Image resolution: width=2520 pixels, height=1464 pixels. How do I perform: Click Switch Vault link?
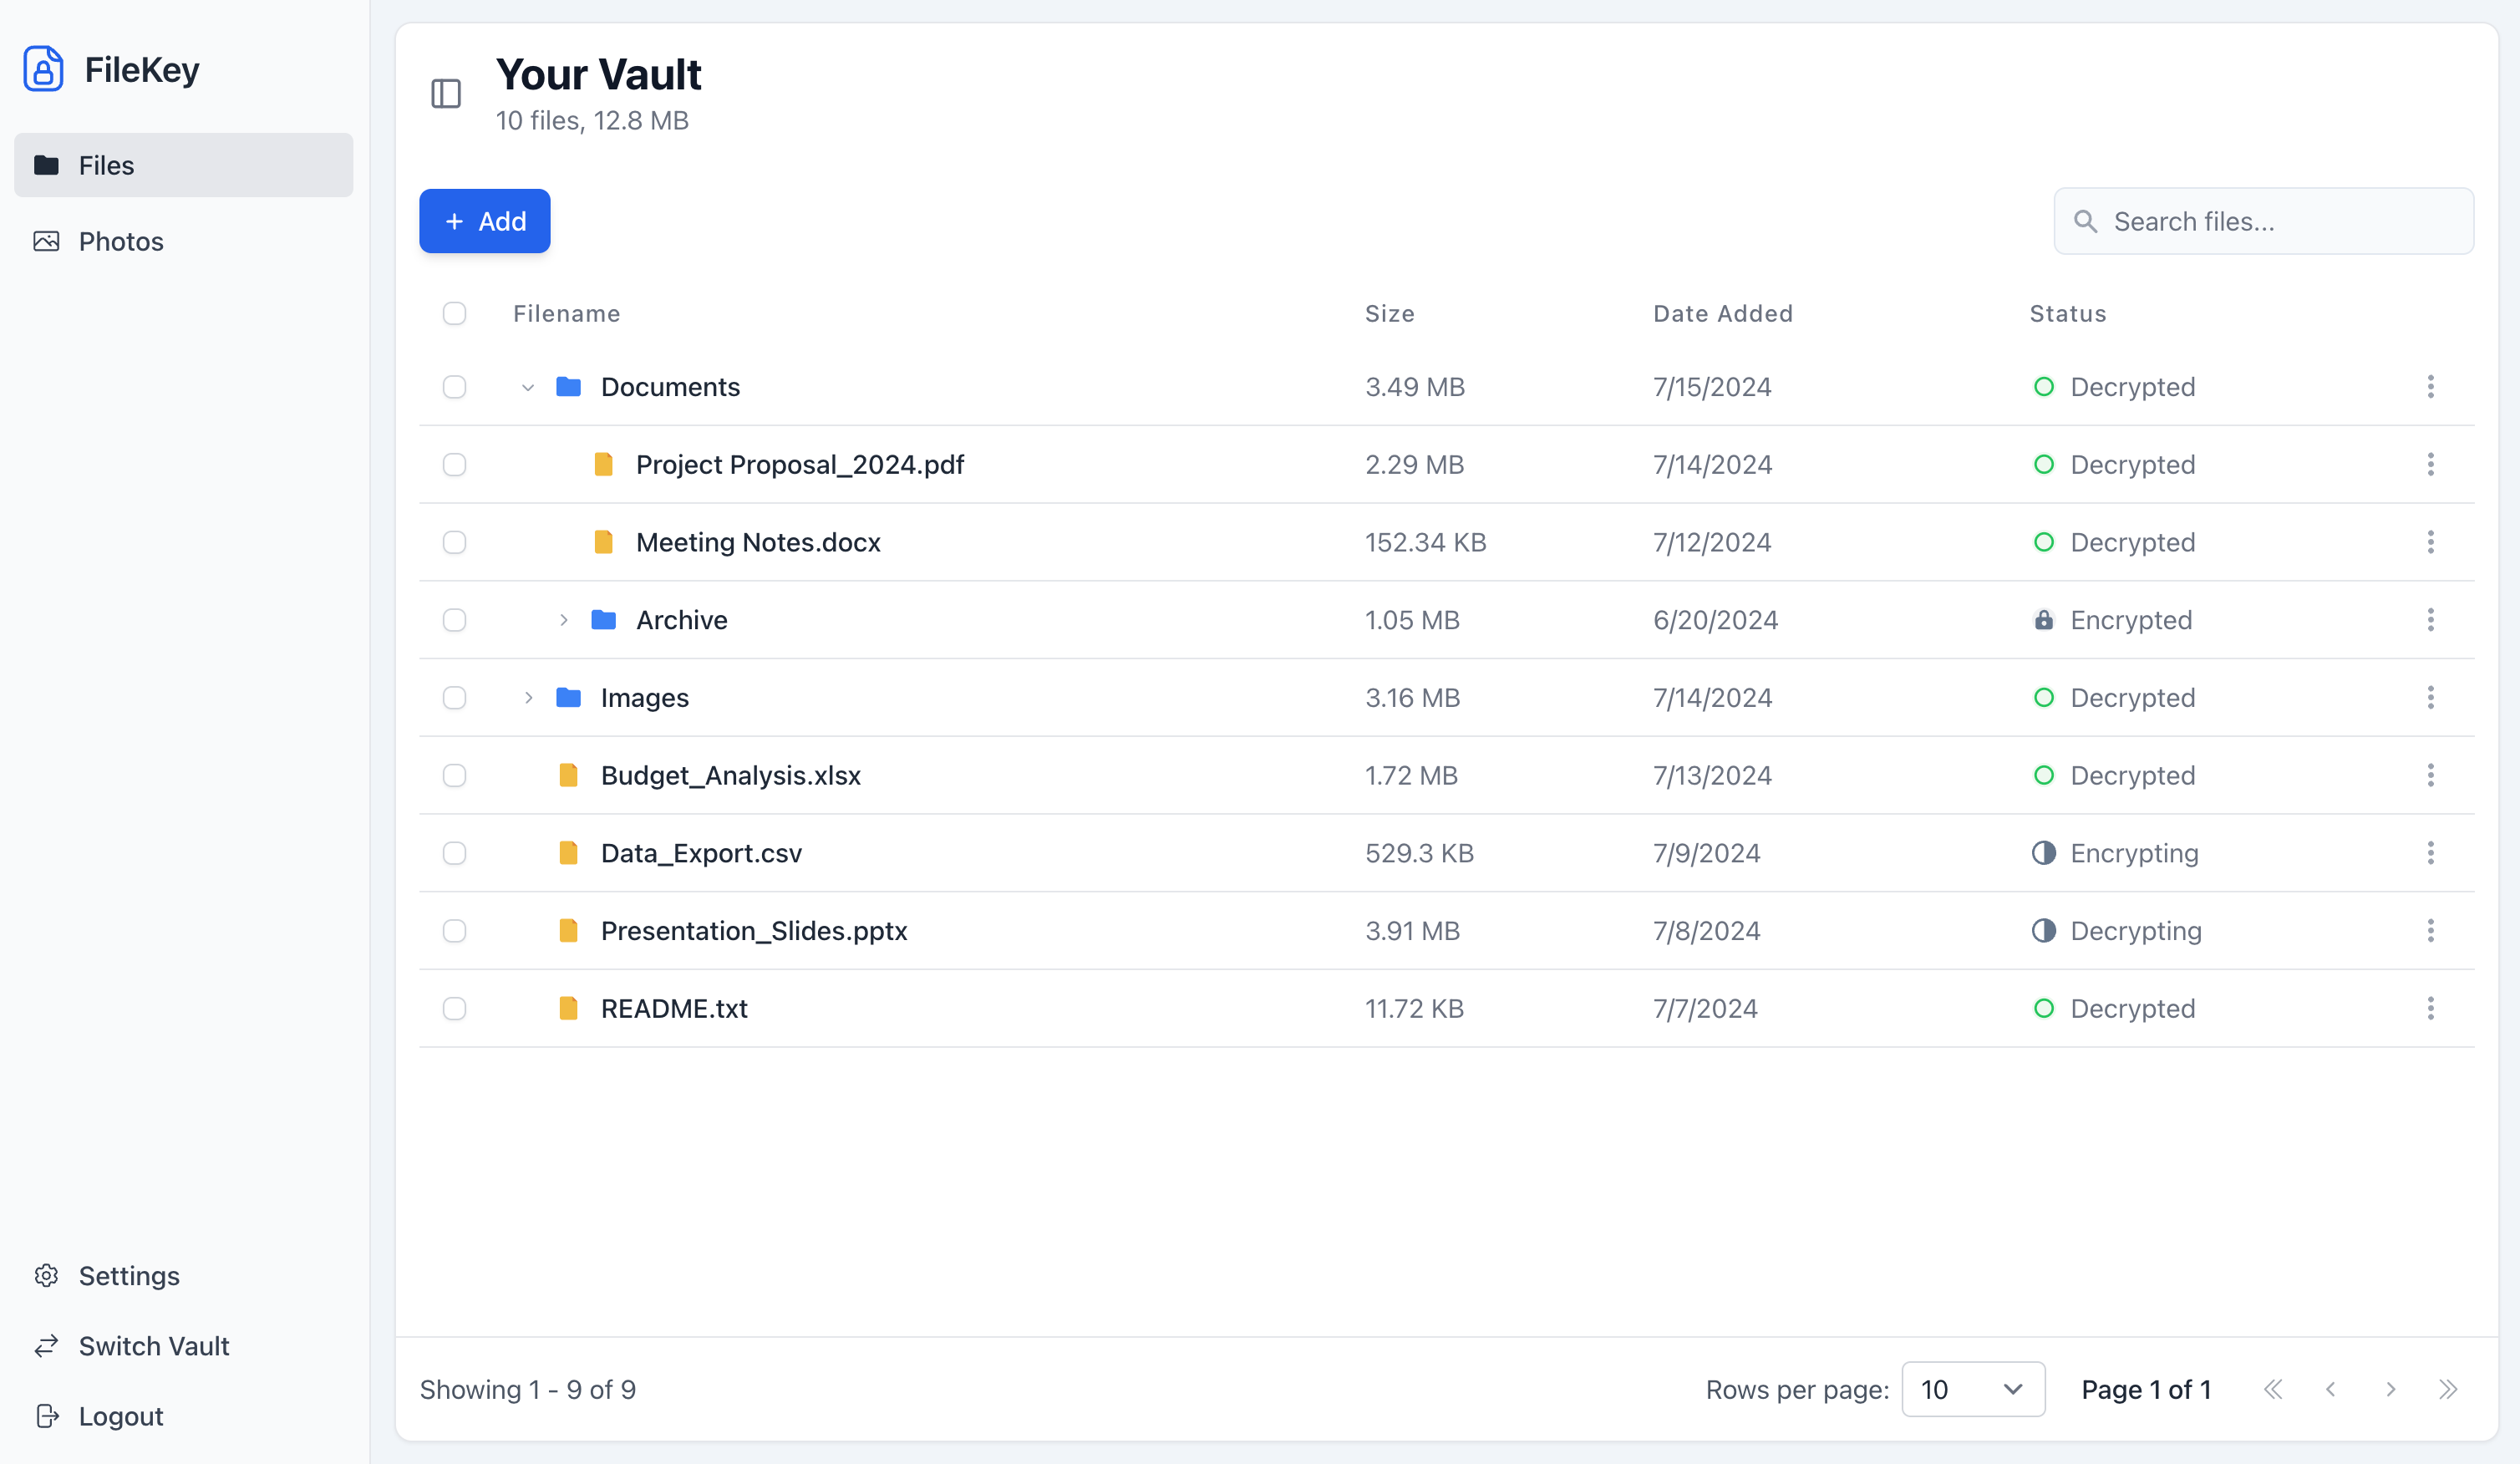click(x=153, y=1346)
